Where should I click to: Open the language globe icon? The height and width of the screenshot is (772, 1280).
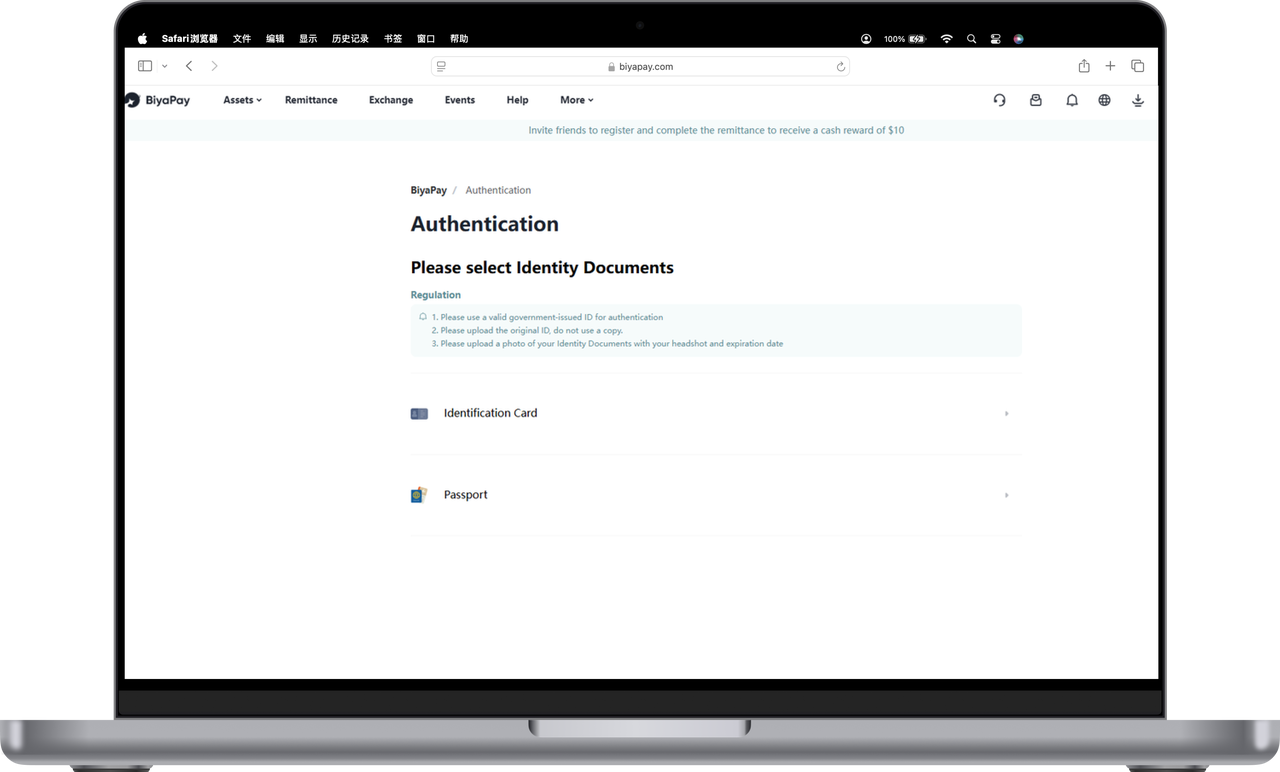click(1104, 100)
